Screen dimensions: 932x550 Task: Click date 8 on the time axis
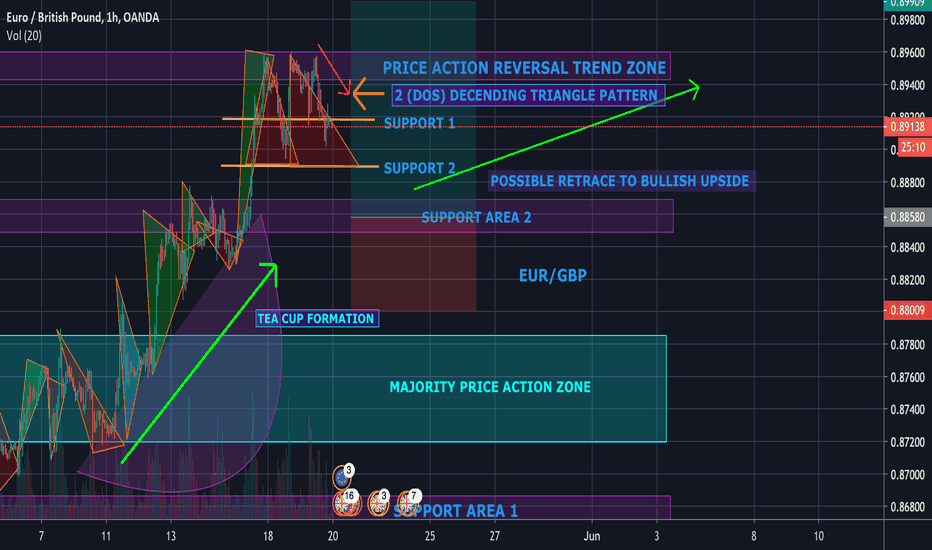(754, 536)
